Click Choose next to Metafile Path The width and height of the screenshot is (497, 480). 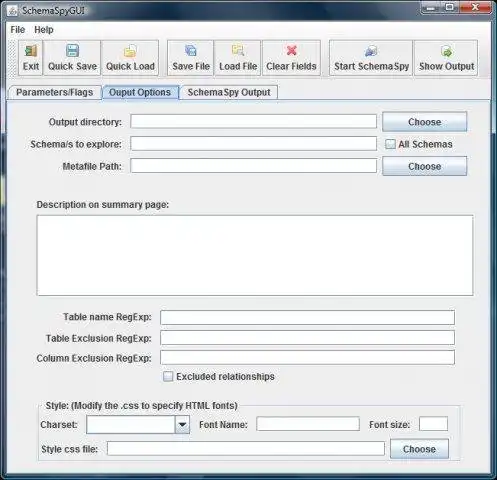click(424, 166)
